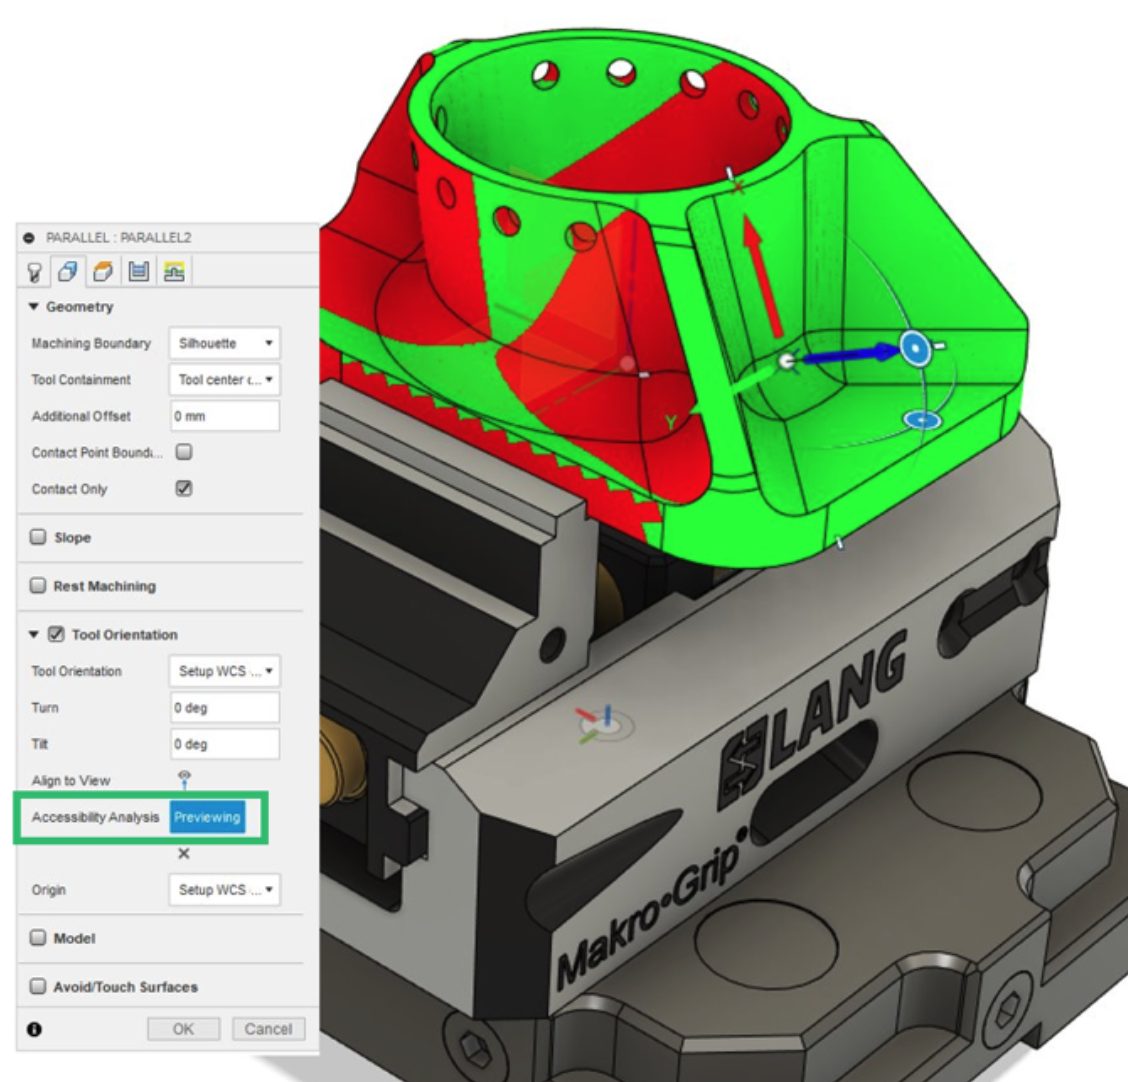Click the lower blue circular rotation handle

[922, 420]
